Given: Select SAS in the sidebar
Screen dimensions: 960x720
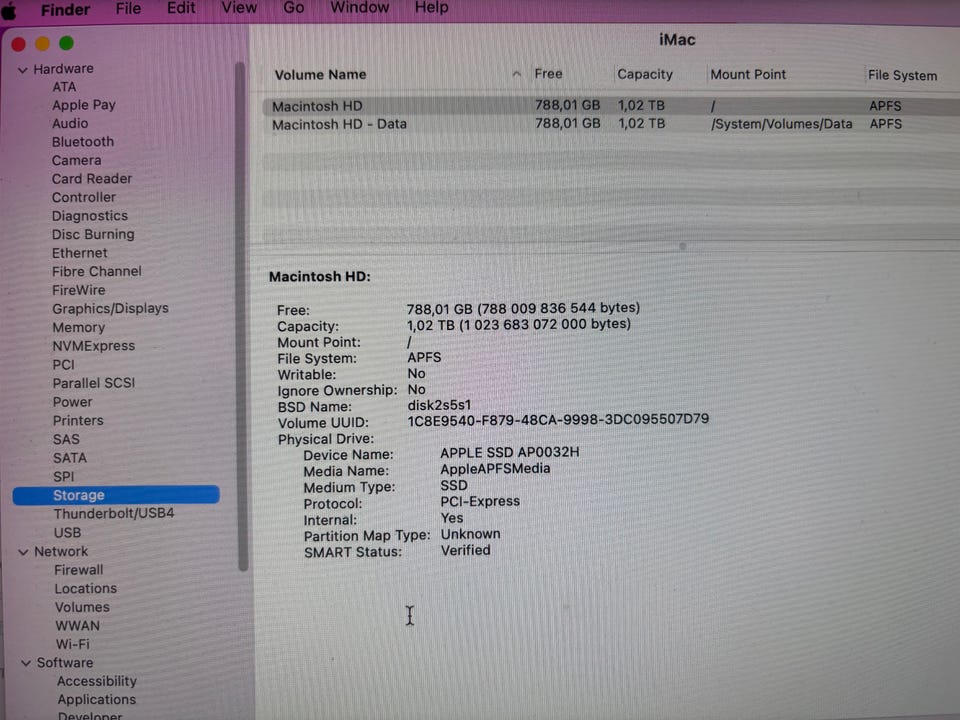Looking at the screenshot, I should (66, 440).
